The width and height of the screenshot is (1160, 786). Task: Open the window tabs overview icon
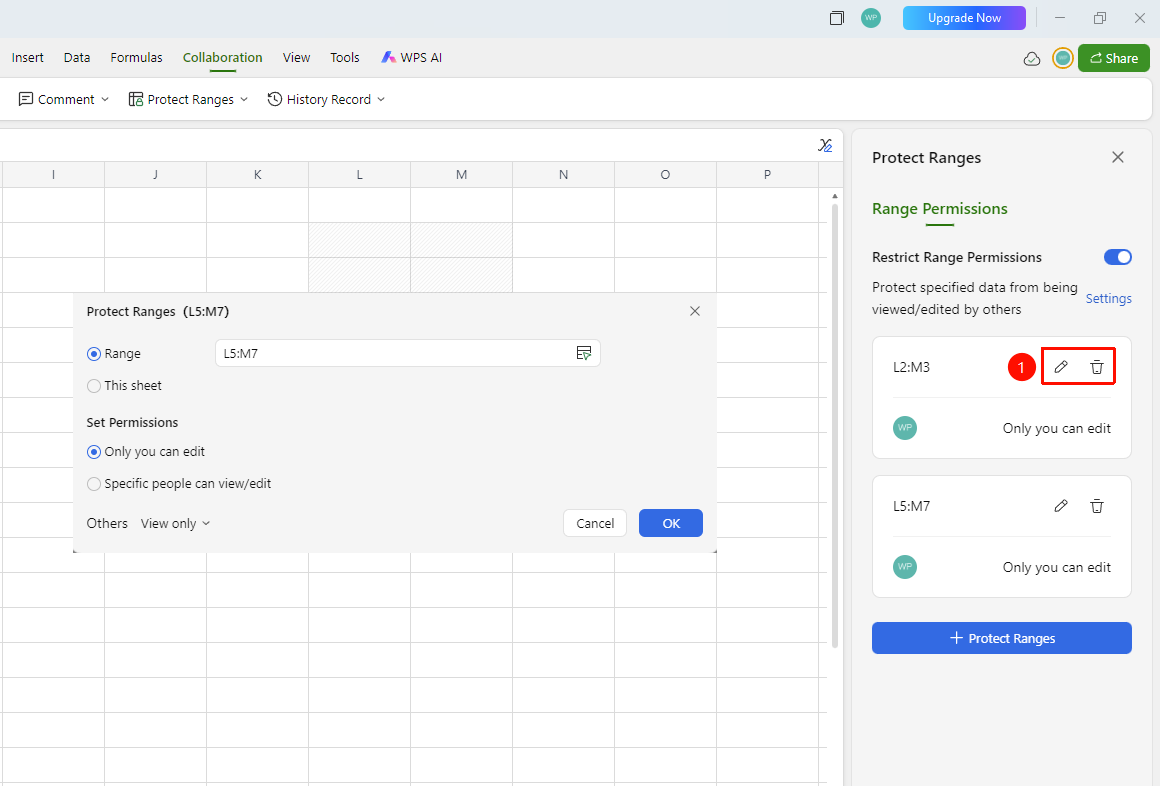pyautogui.click(x=837, y=18)
